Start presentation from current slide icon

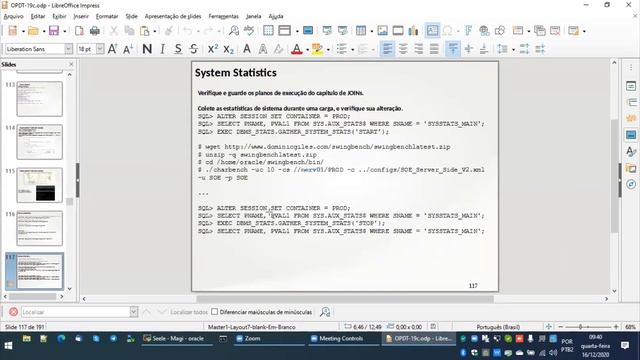[x=342, y=31]
